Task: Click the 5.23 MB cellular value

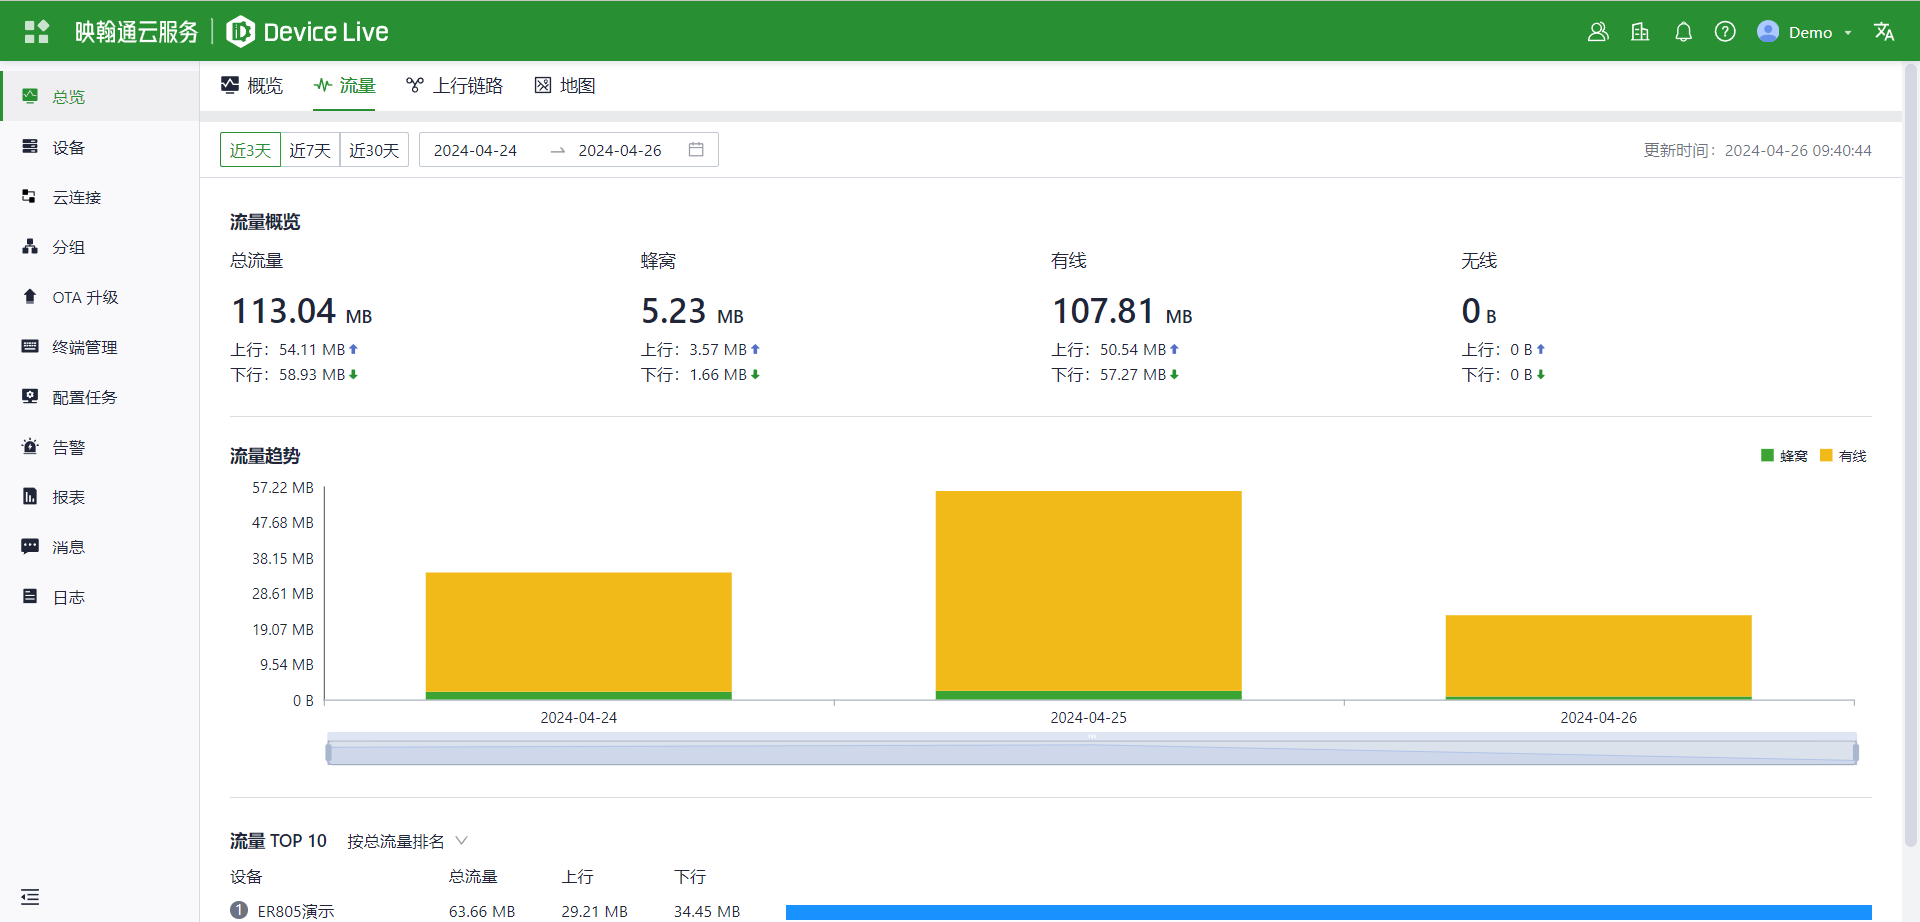Action: 692,312
